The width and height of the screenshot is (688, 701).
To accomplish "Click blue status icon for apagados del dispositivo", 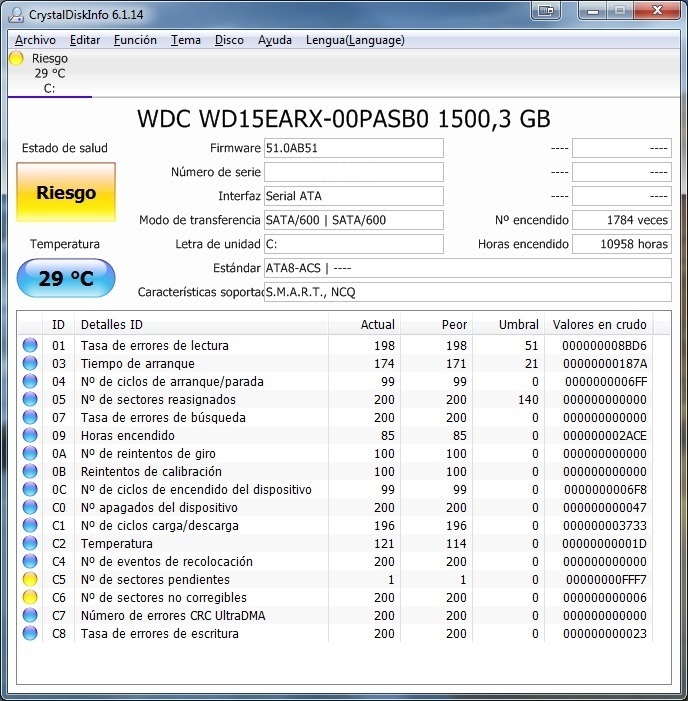I will (30, 507).
